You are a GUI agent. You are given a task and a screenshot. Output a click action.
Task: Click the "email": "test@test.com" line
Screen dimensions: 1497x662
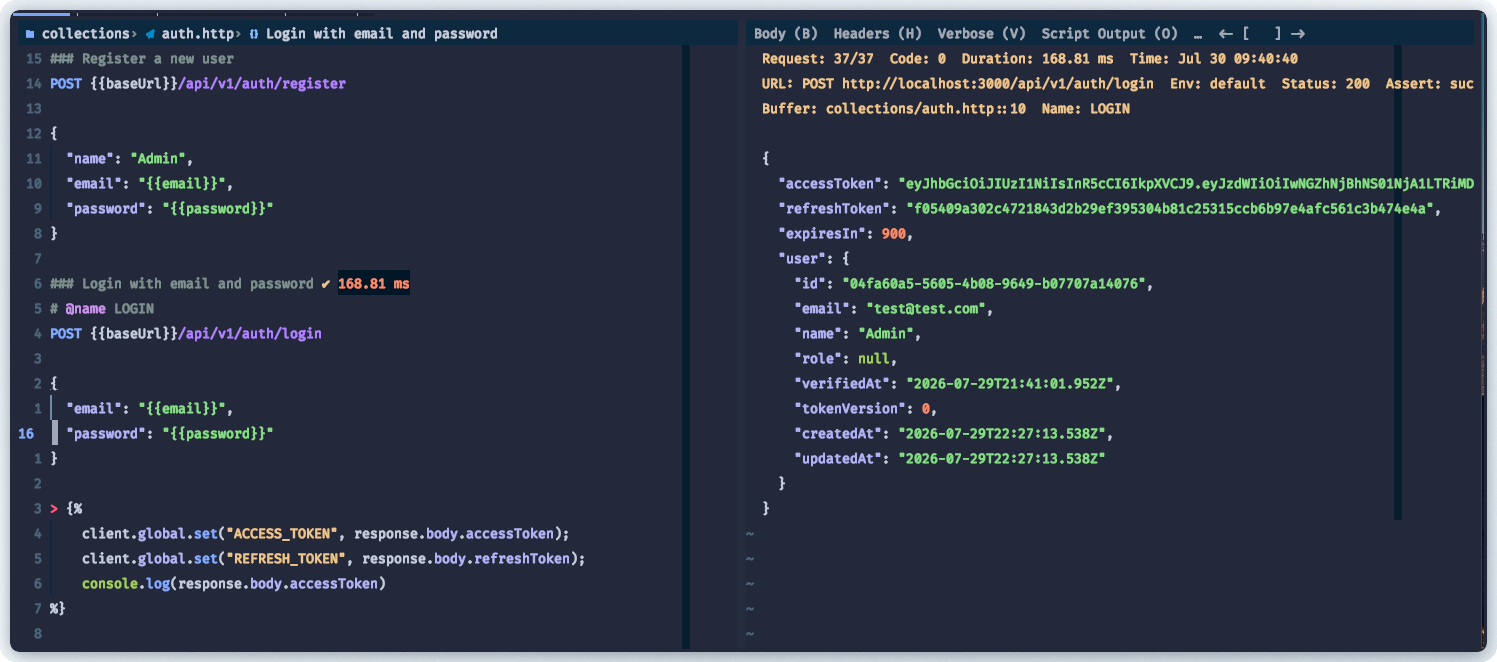pos(894,309)
